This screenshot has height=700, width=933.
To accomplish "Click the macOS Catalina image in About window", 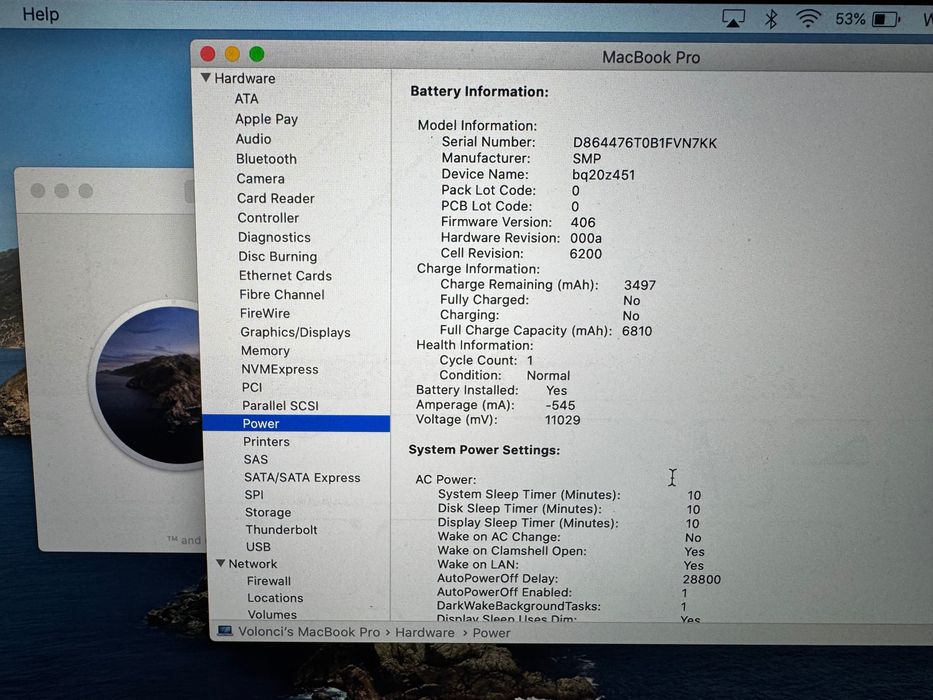I will (149, 386).
